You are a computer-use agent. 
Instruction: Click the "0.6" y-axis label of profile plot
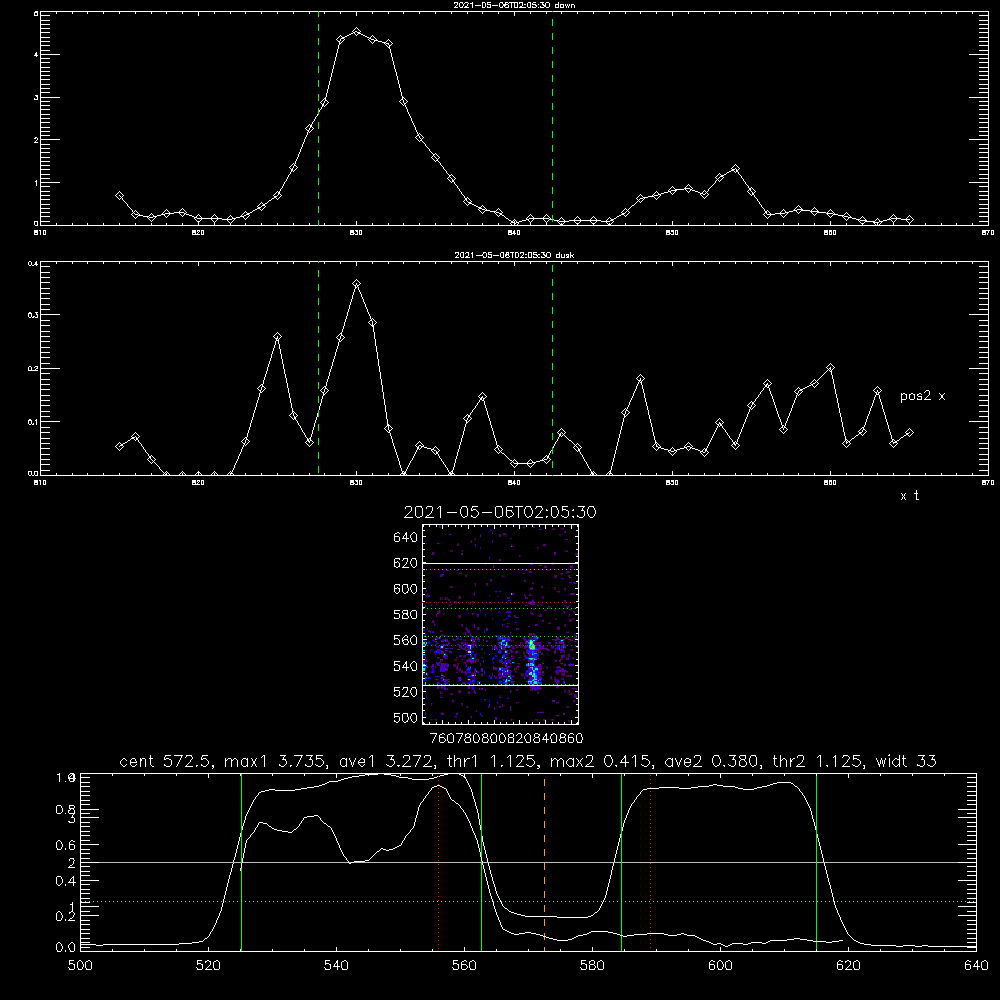(66, 846)
